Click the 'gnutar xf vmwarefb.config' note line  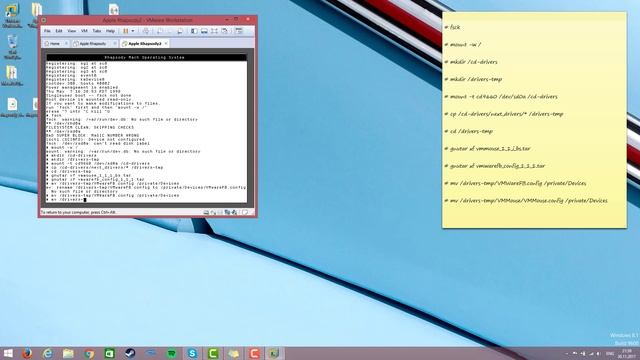point(495,166)
